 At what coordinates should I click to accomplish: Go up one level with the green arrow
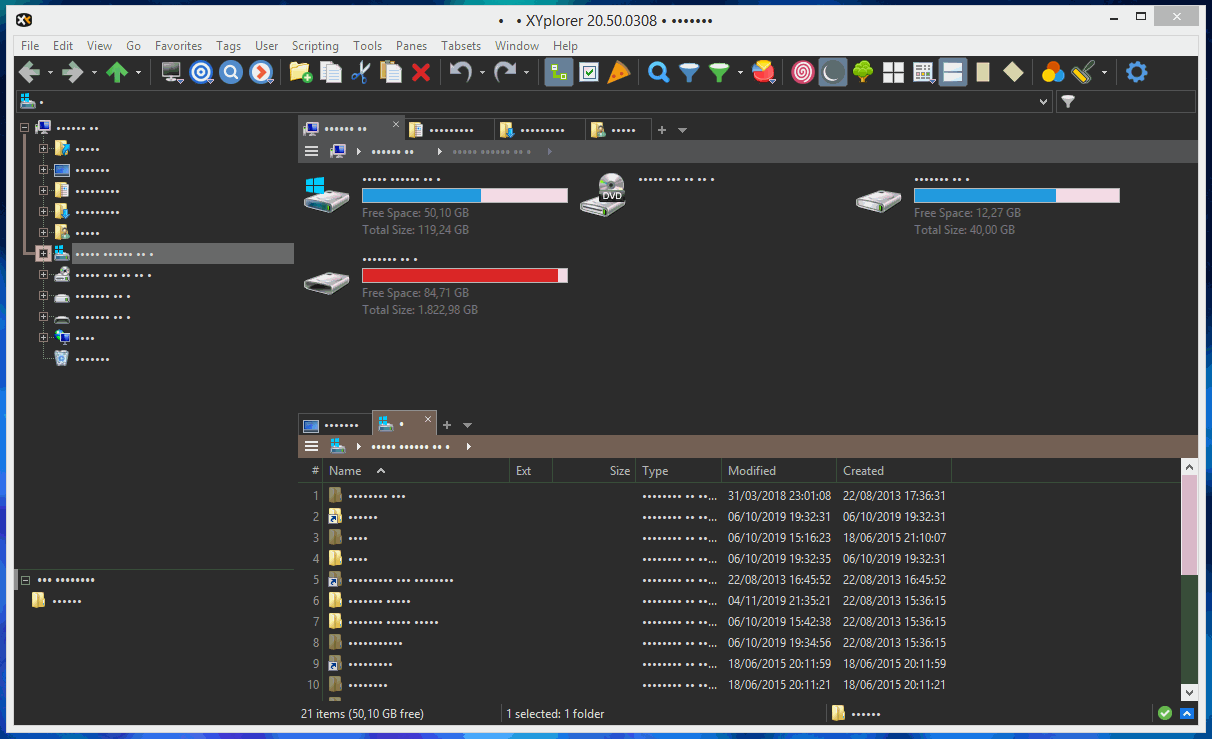[x=117, y=72]
